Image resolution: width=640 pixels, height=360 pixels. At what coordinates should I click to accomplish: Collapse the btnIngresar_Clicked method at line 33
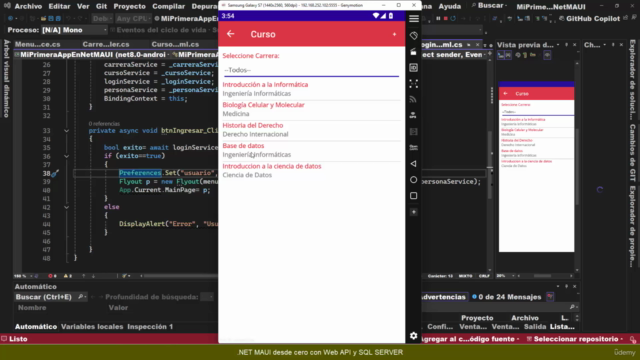click(66, 131)
